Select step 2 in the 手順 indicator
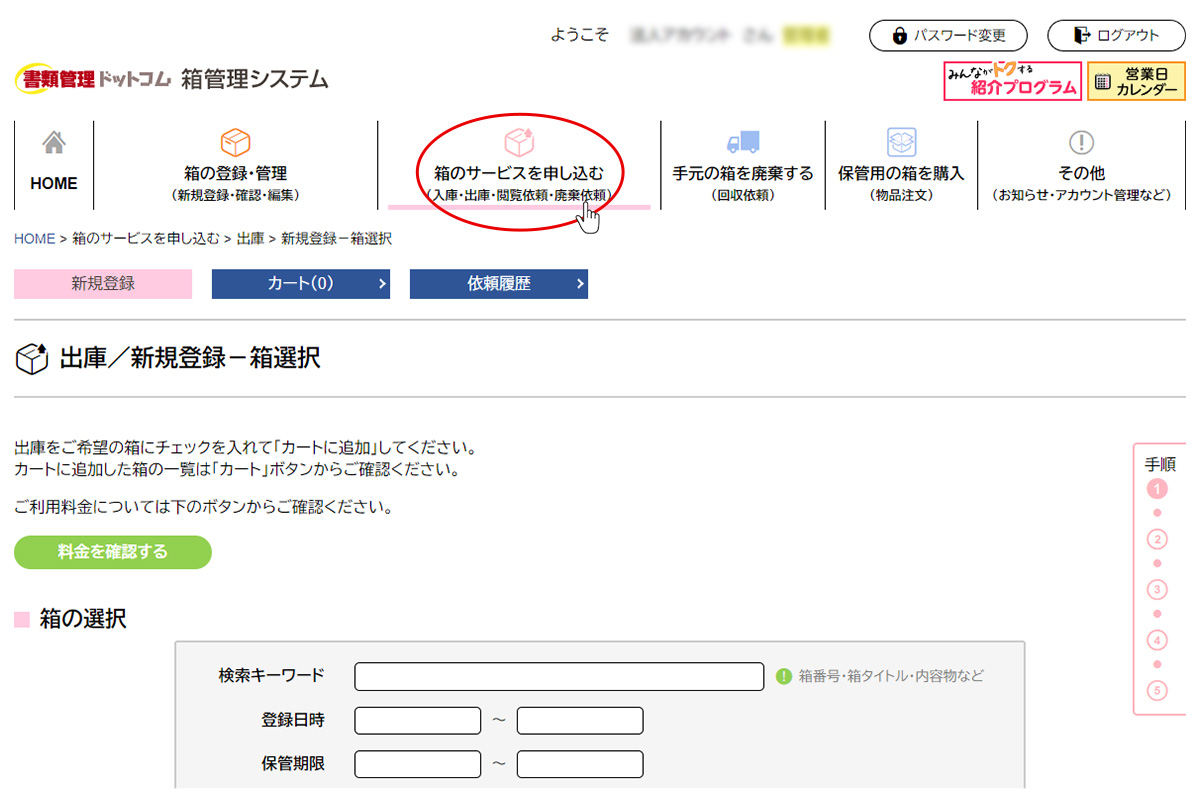The height and width of the screenshot is (789, 1200). tap(1157, 539)
